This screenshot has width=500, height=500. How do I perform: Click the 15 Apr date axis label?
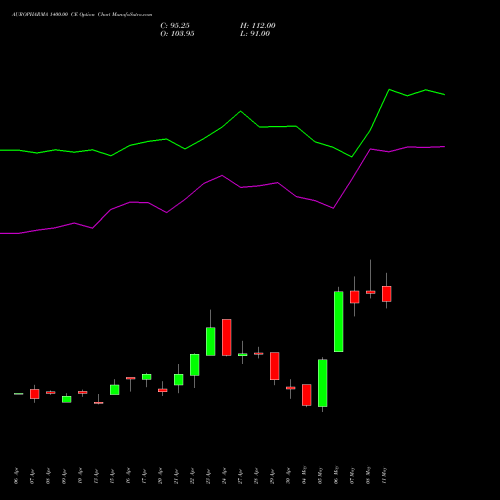click(x=113, y=476)
